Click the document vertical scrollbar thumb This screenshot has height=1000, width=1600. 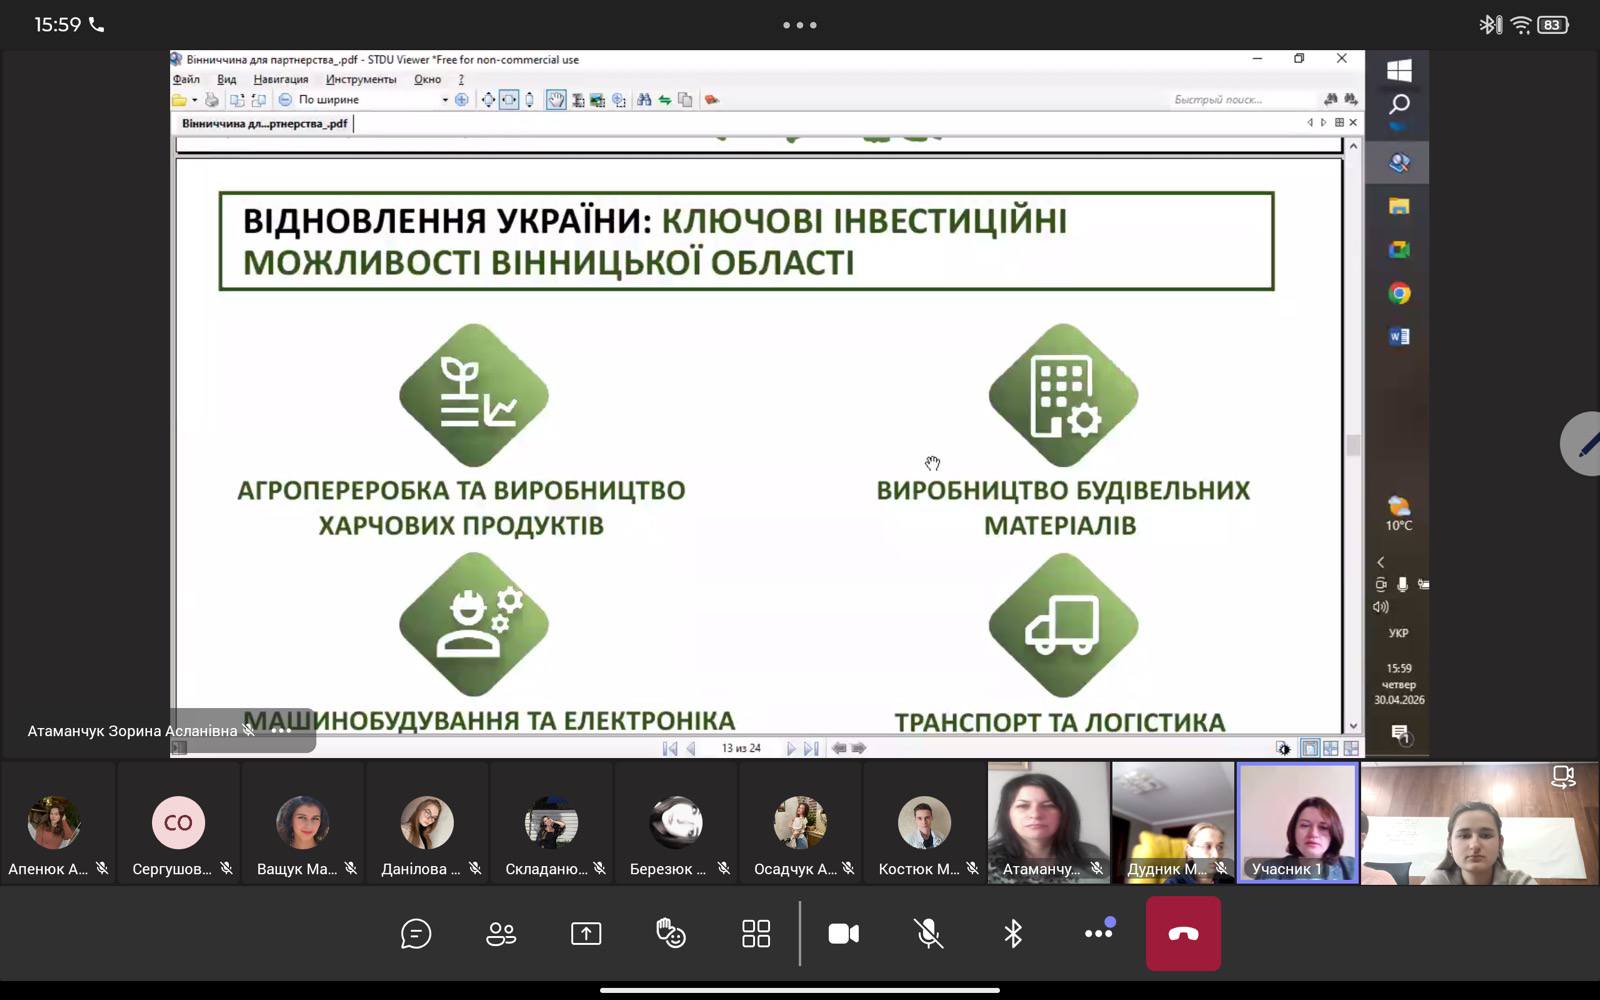1353,445
